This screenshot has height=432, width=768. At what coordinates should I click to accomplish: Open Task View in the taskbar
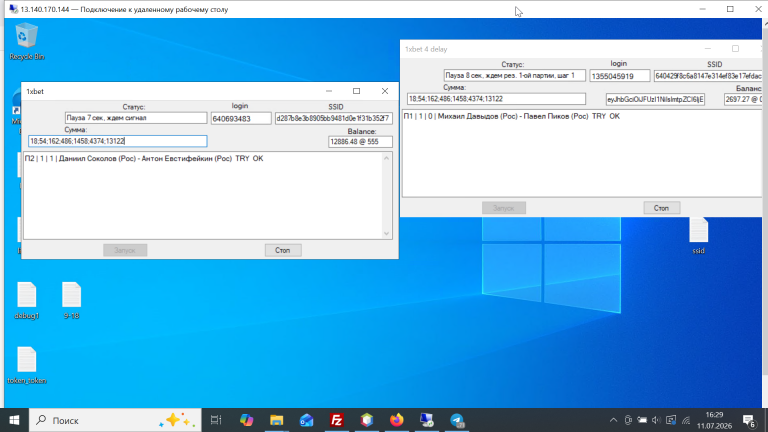(216, 420)
